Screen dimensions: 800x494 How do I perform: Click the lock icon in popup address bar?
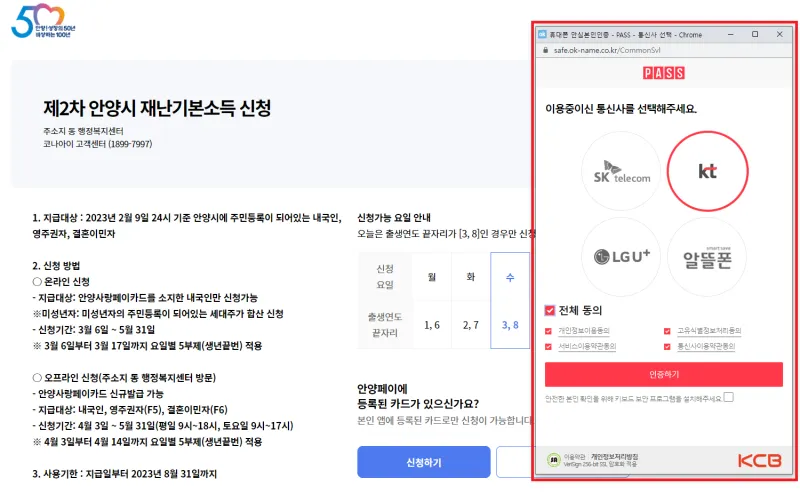[545, 50]
